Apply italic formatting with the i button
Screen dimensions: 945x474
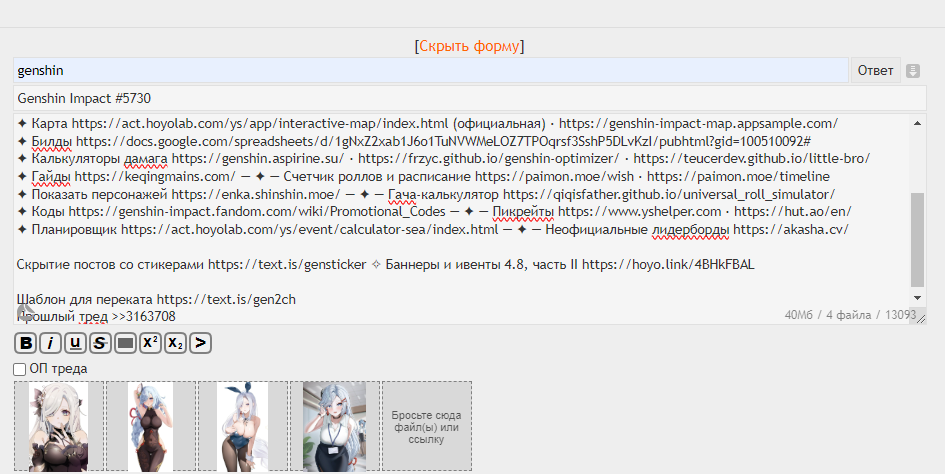(50, 343)
